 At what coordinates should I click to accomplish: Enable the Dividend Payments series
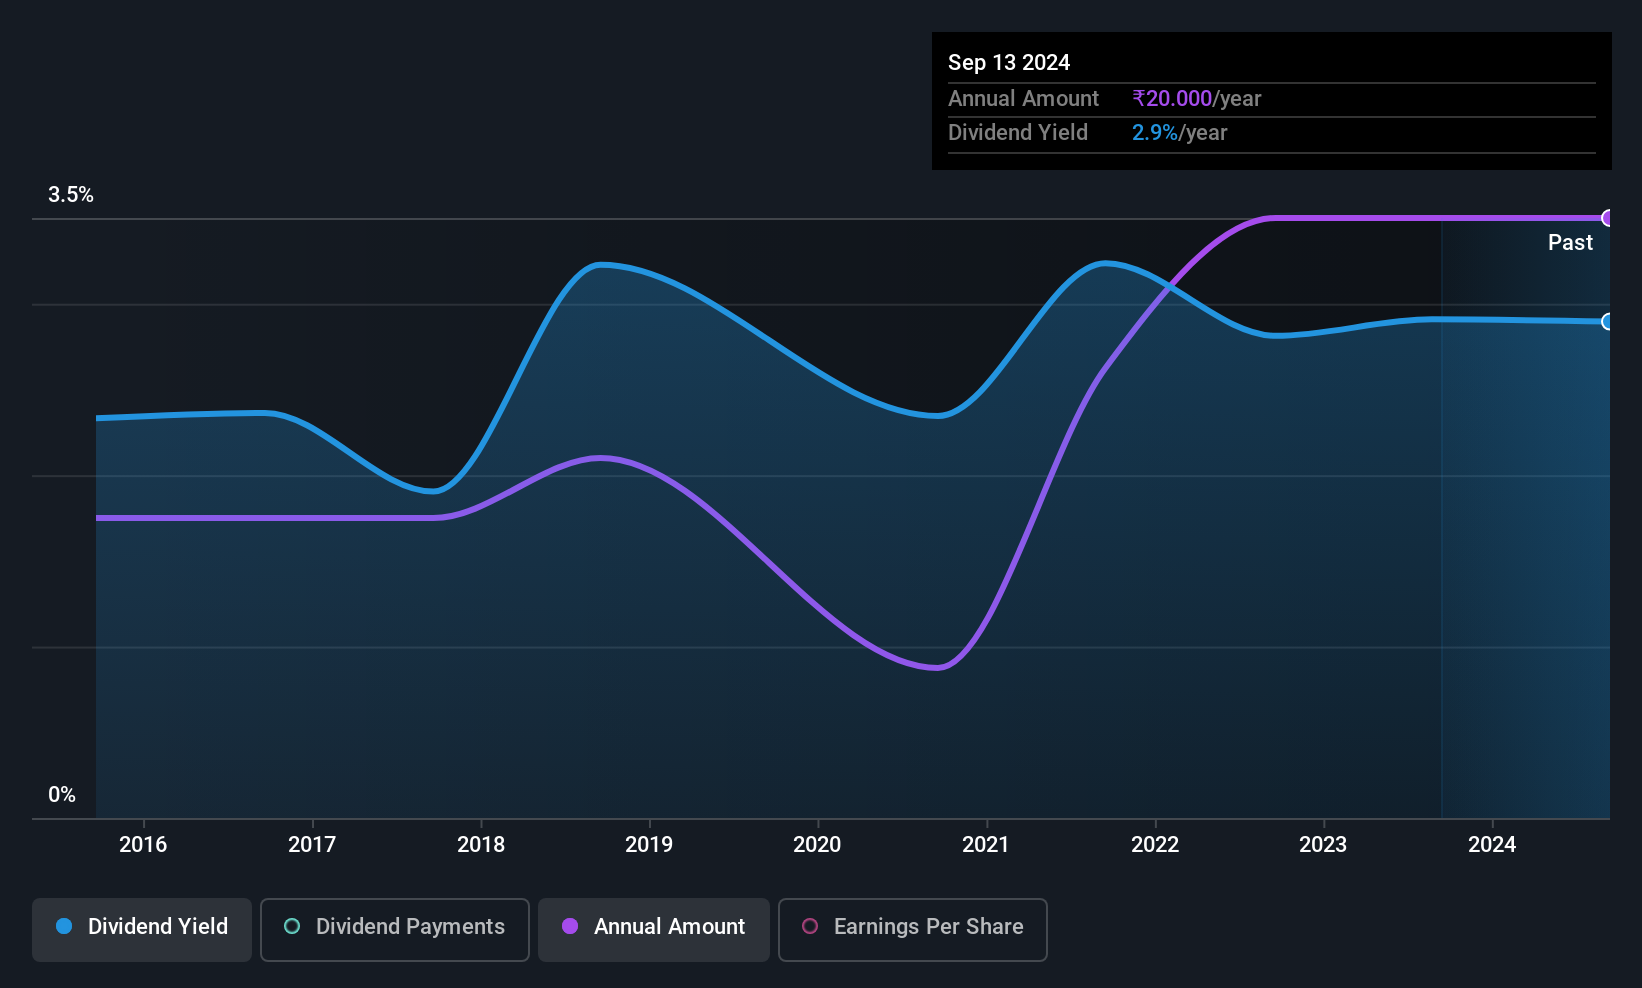395,929
